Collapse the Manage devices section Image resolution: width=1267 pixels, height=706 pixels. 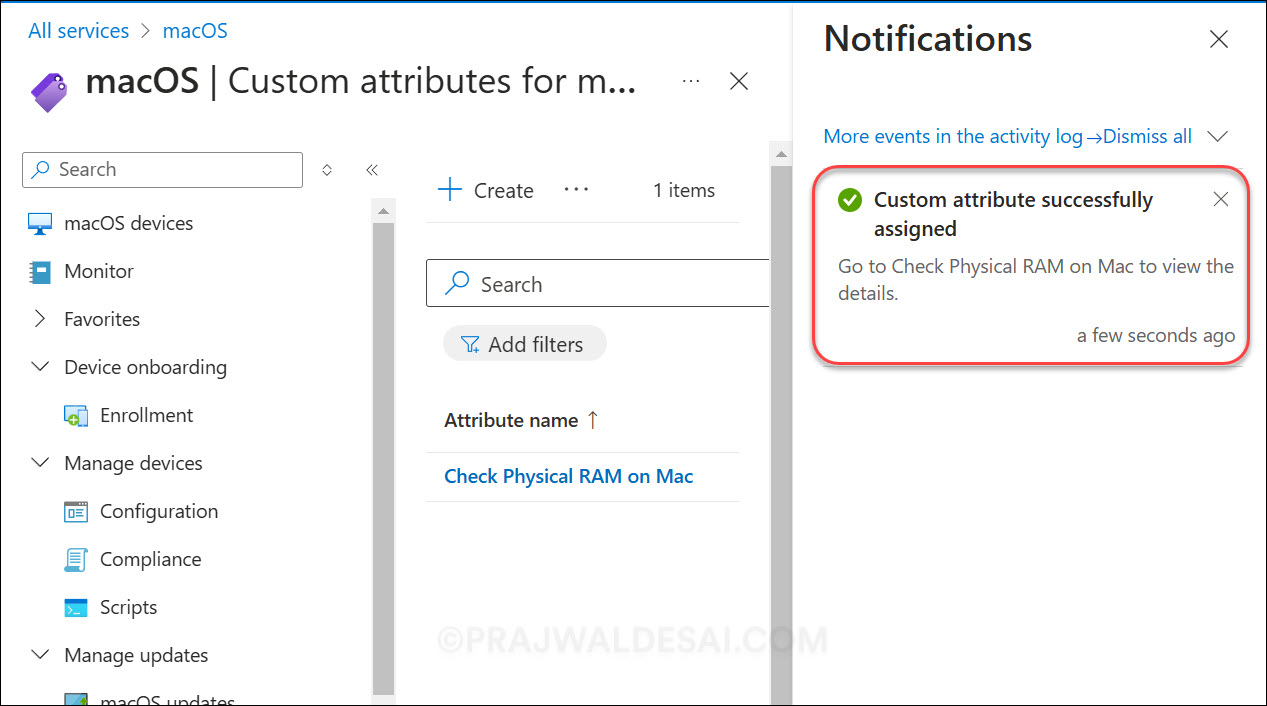coord(40,463)
